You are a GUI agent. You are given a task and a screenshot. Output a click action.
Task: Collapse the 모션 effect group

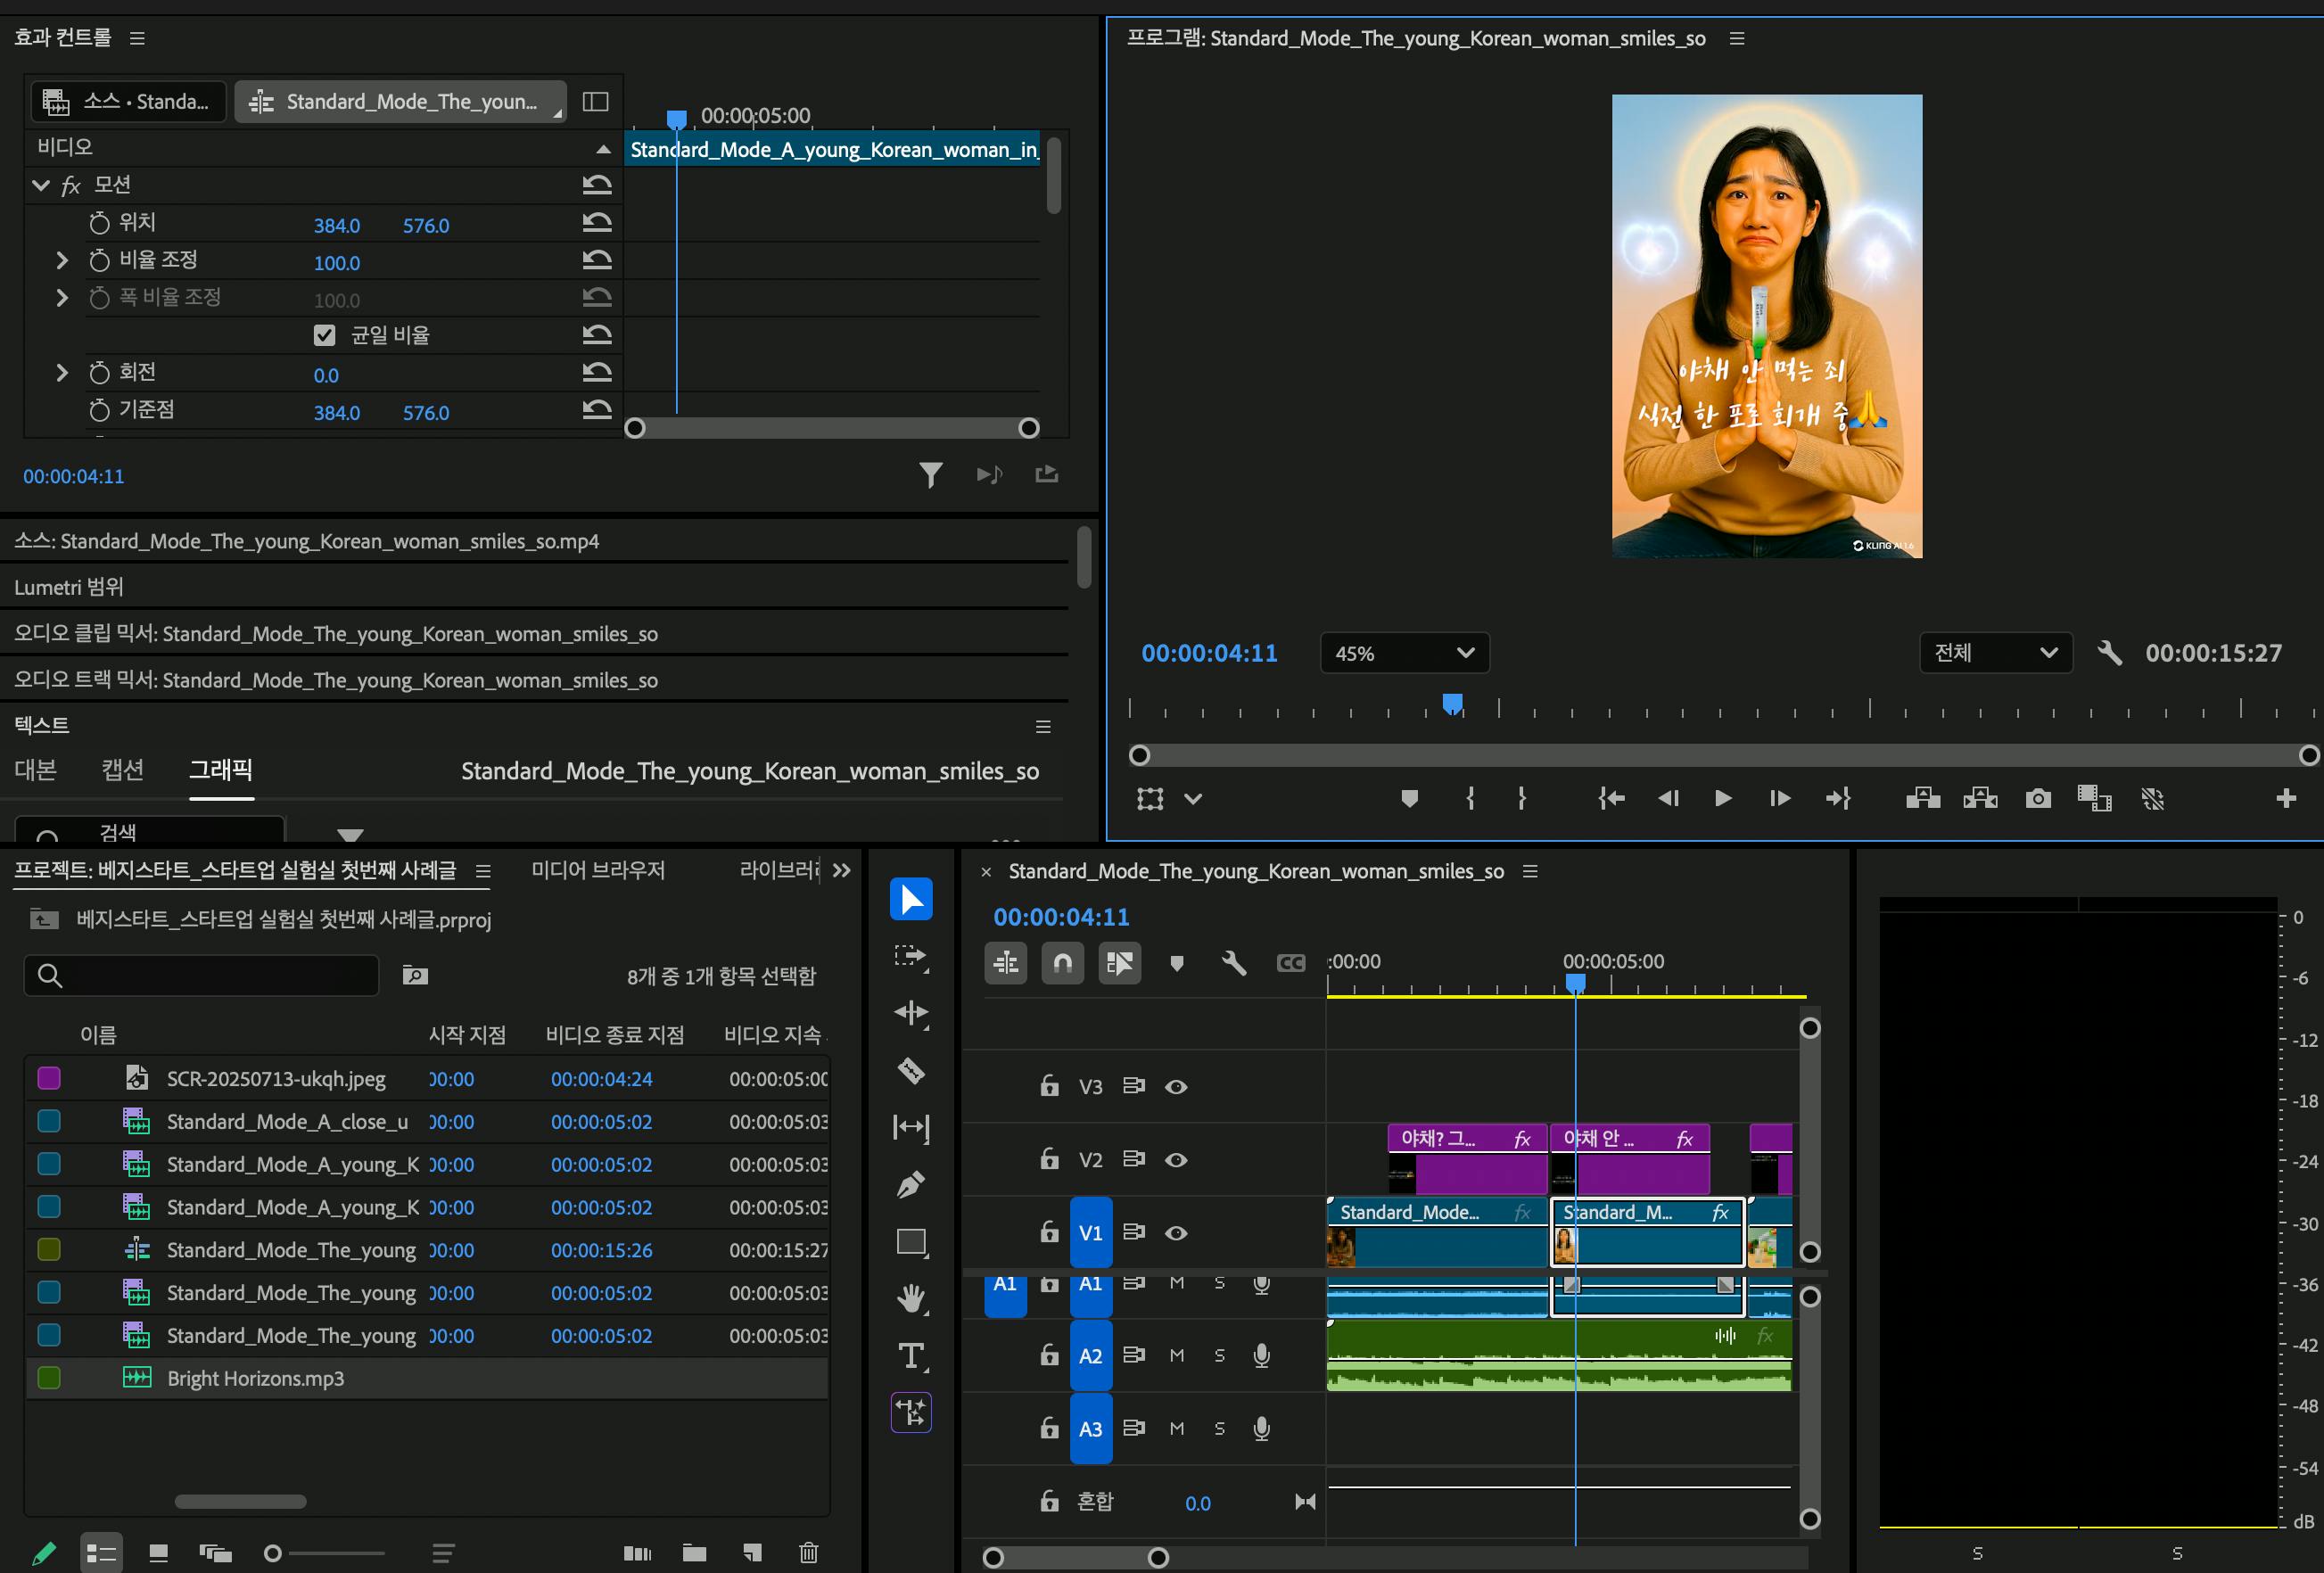(x=41, y=185)
